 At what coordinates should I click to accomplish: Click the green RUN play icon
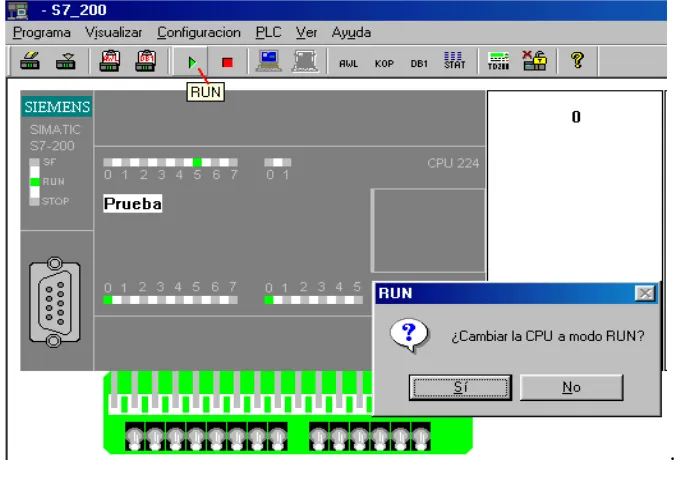(x=192, y=62)
